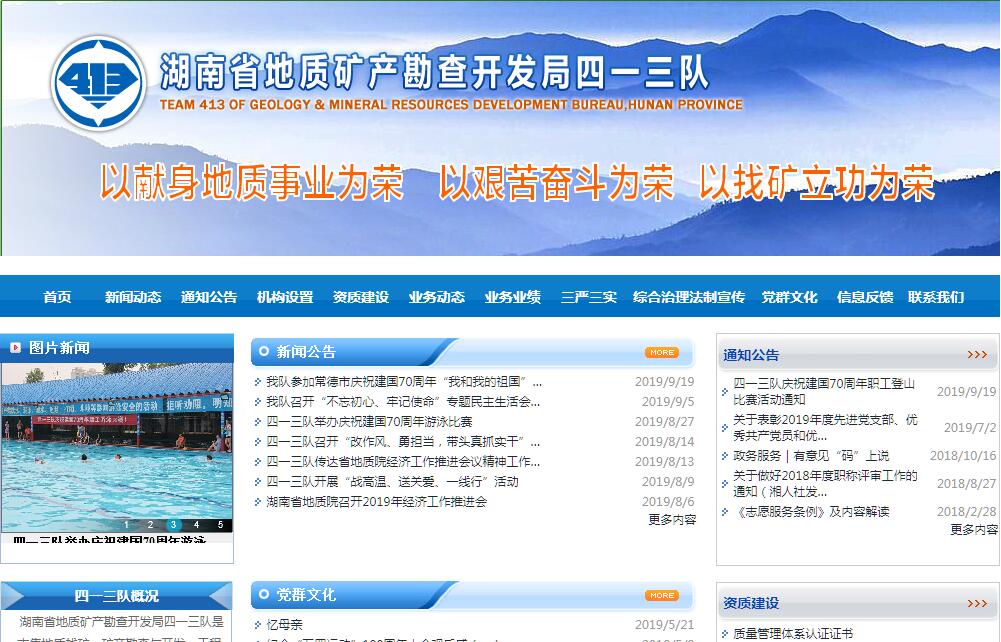Expand 更多内容 under the news list

pyautogui.click(x=671, y=520)
